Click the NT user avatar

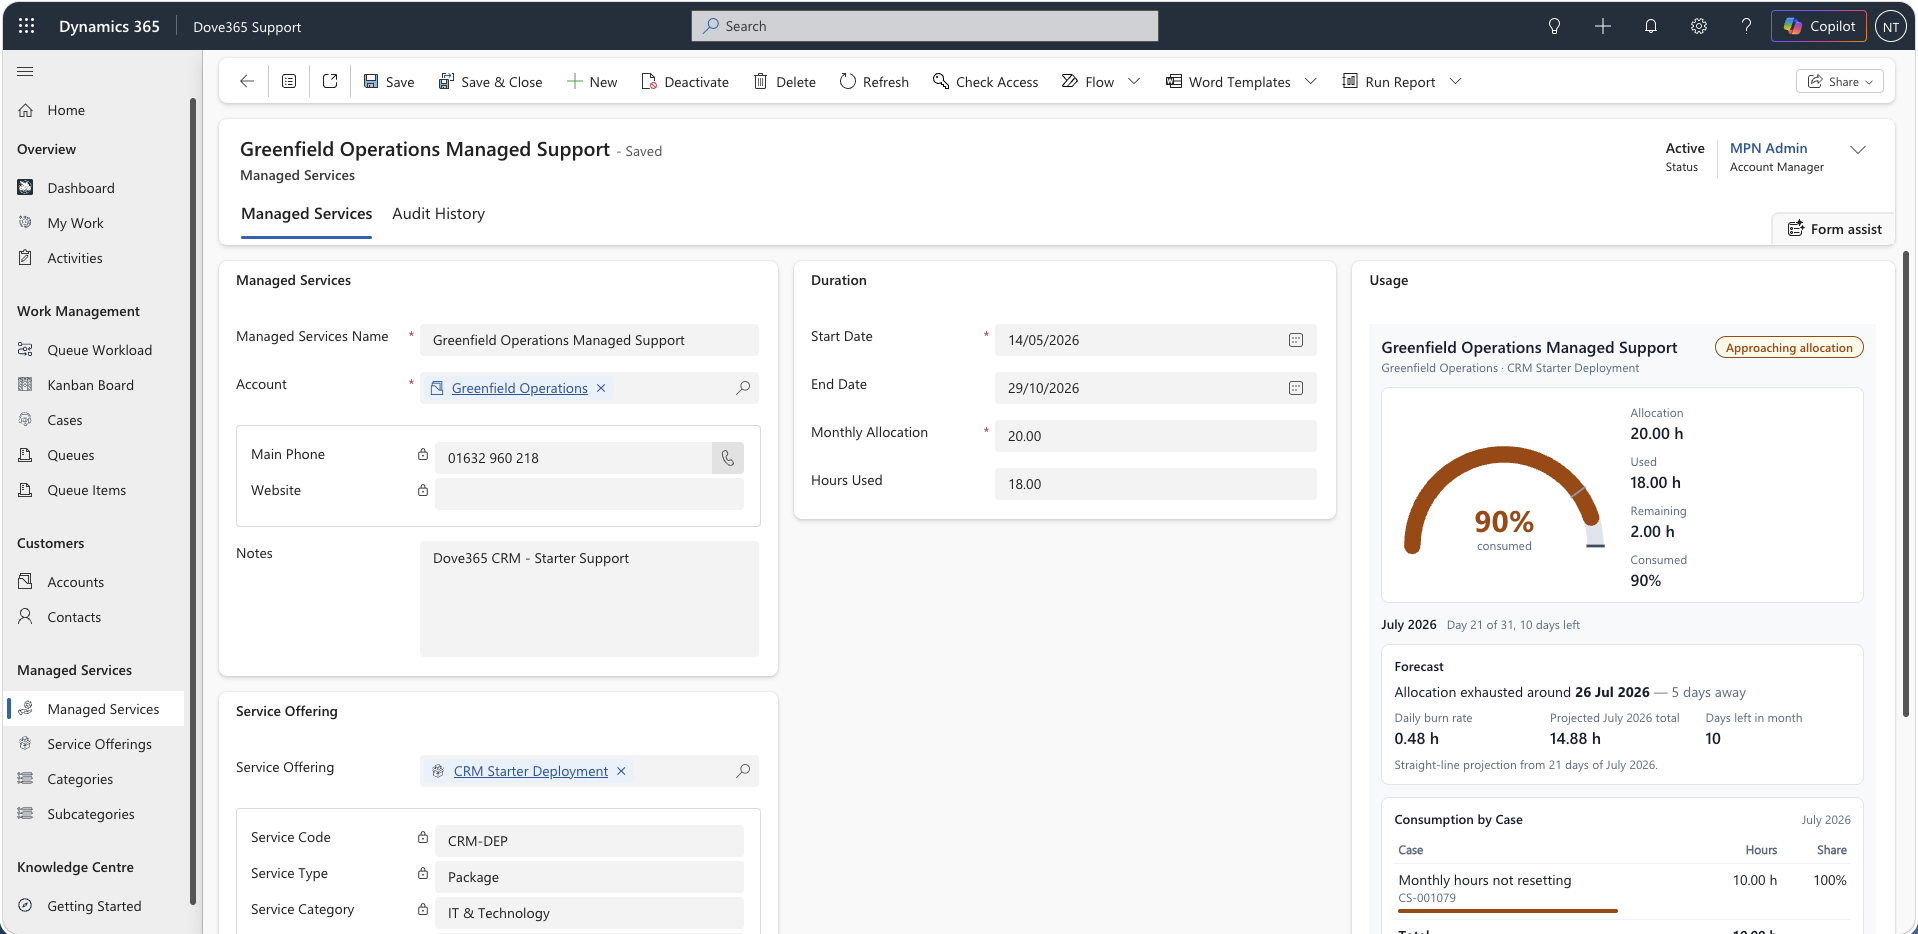pyautogui.click(x=1891, y=27)
